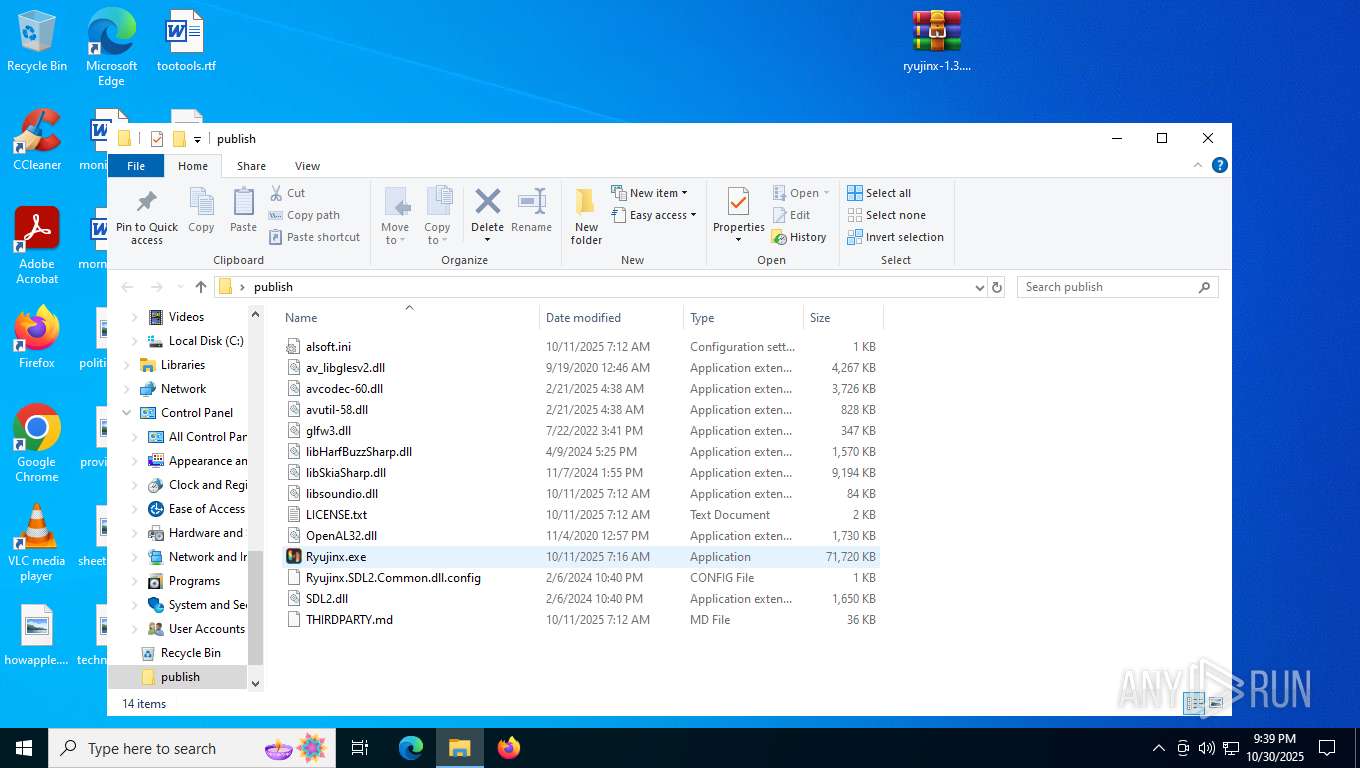Open address bar history dropdown

(x=979, y=287)
